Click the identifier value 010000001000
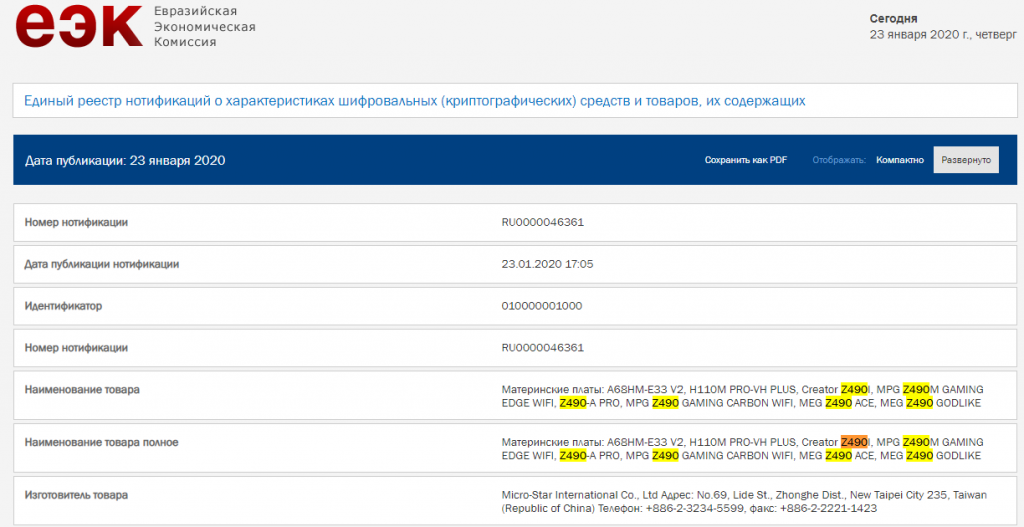The image size is (1024, 527). click(x=541, y=306)
